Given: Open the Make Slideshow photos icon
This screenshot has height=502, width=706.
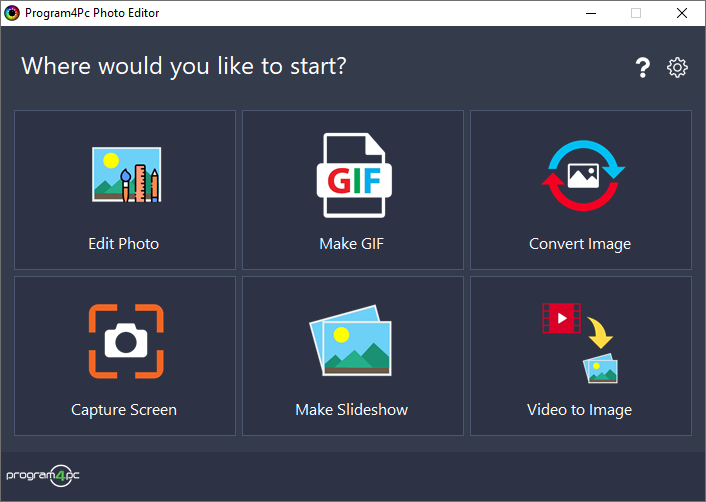Looking at the screenshot, I should coord(350,340).
